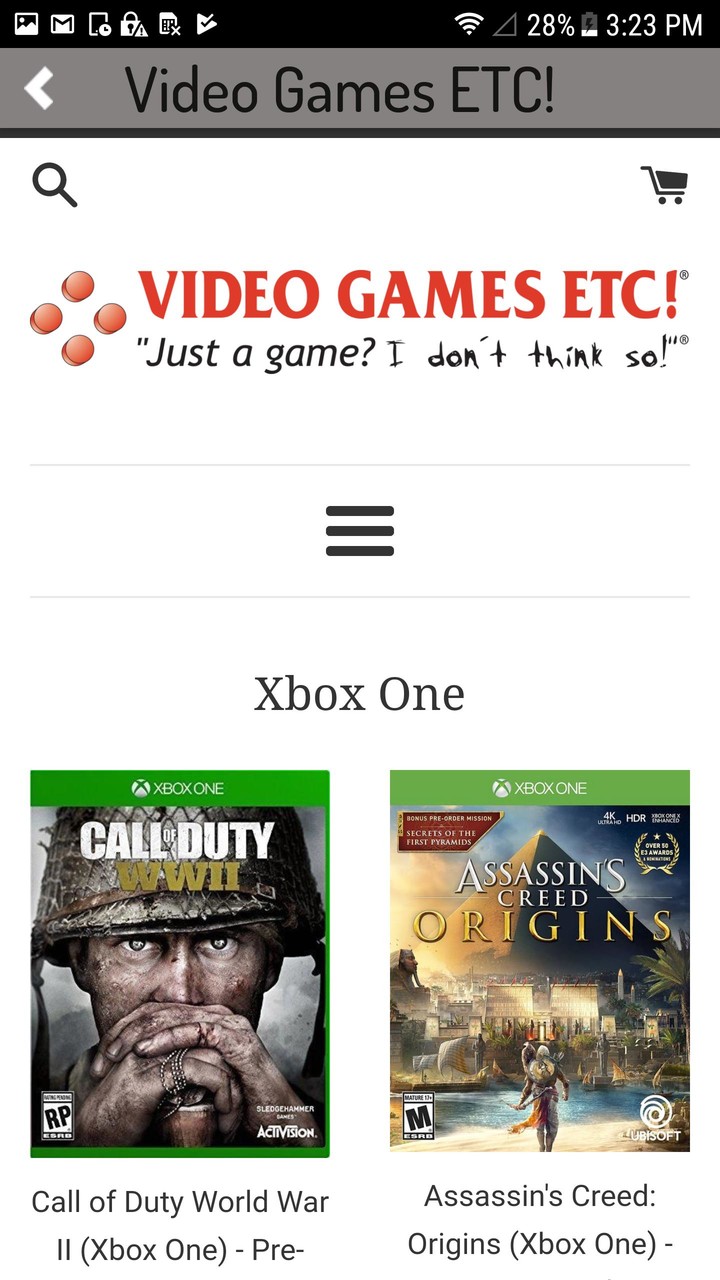
Task: Click the Video Games ETC! logo
Action: (x=360, y=319)
